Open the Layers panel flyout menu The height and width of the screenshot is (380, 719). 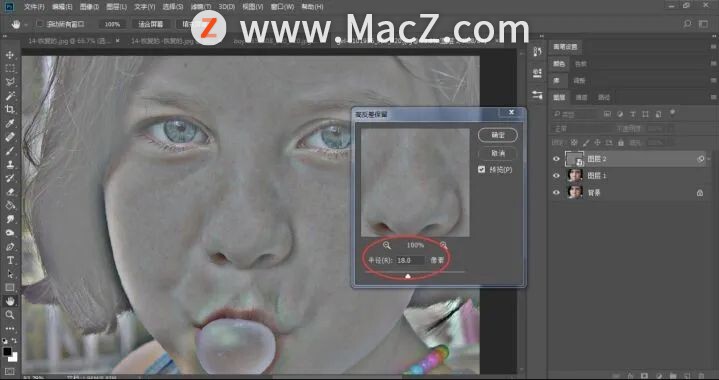pyautogui.click(x=713, y=97)
